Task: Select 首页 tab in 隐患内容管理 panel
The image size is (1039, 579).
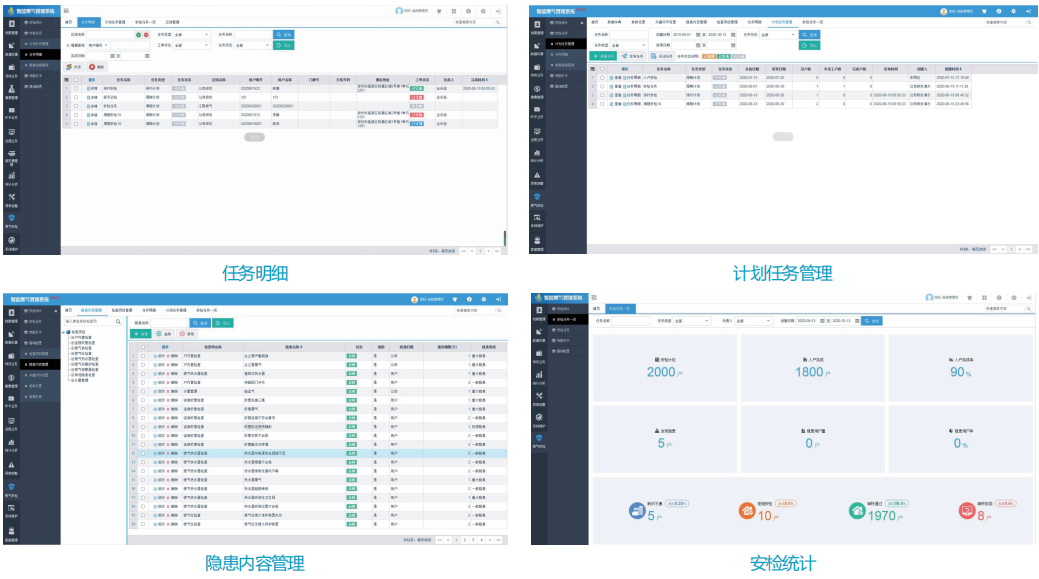Action: (x=67, y=310)
